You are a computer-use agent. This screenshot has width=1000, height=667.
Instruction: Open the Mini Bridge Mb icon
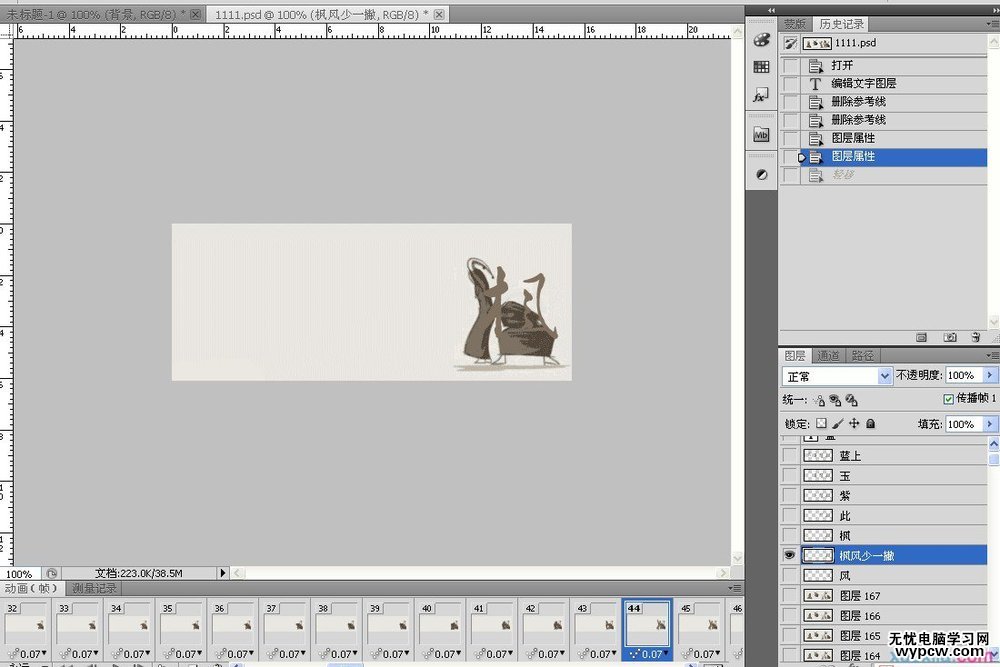[761, 134]
